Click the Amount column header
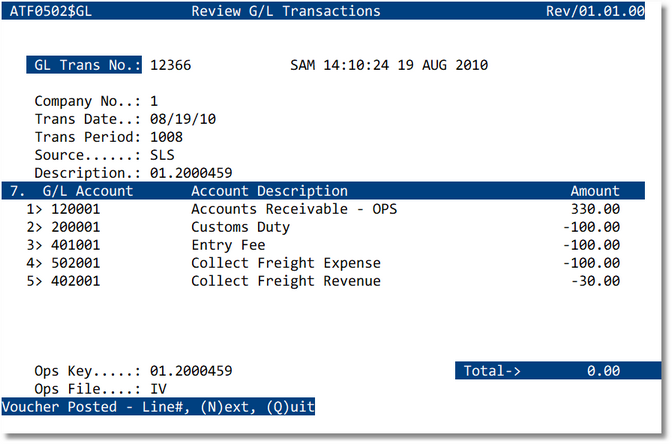672x444 pixels. [x=595, y=191]
